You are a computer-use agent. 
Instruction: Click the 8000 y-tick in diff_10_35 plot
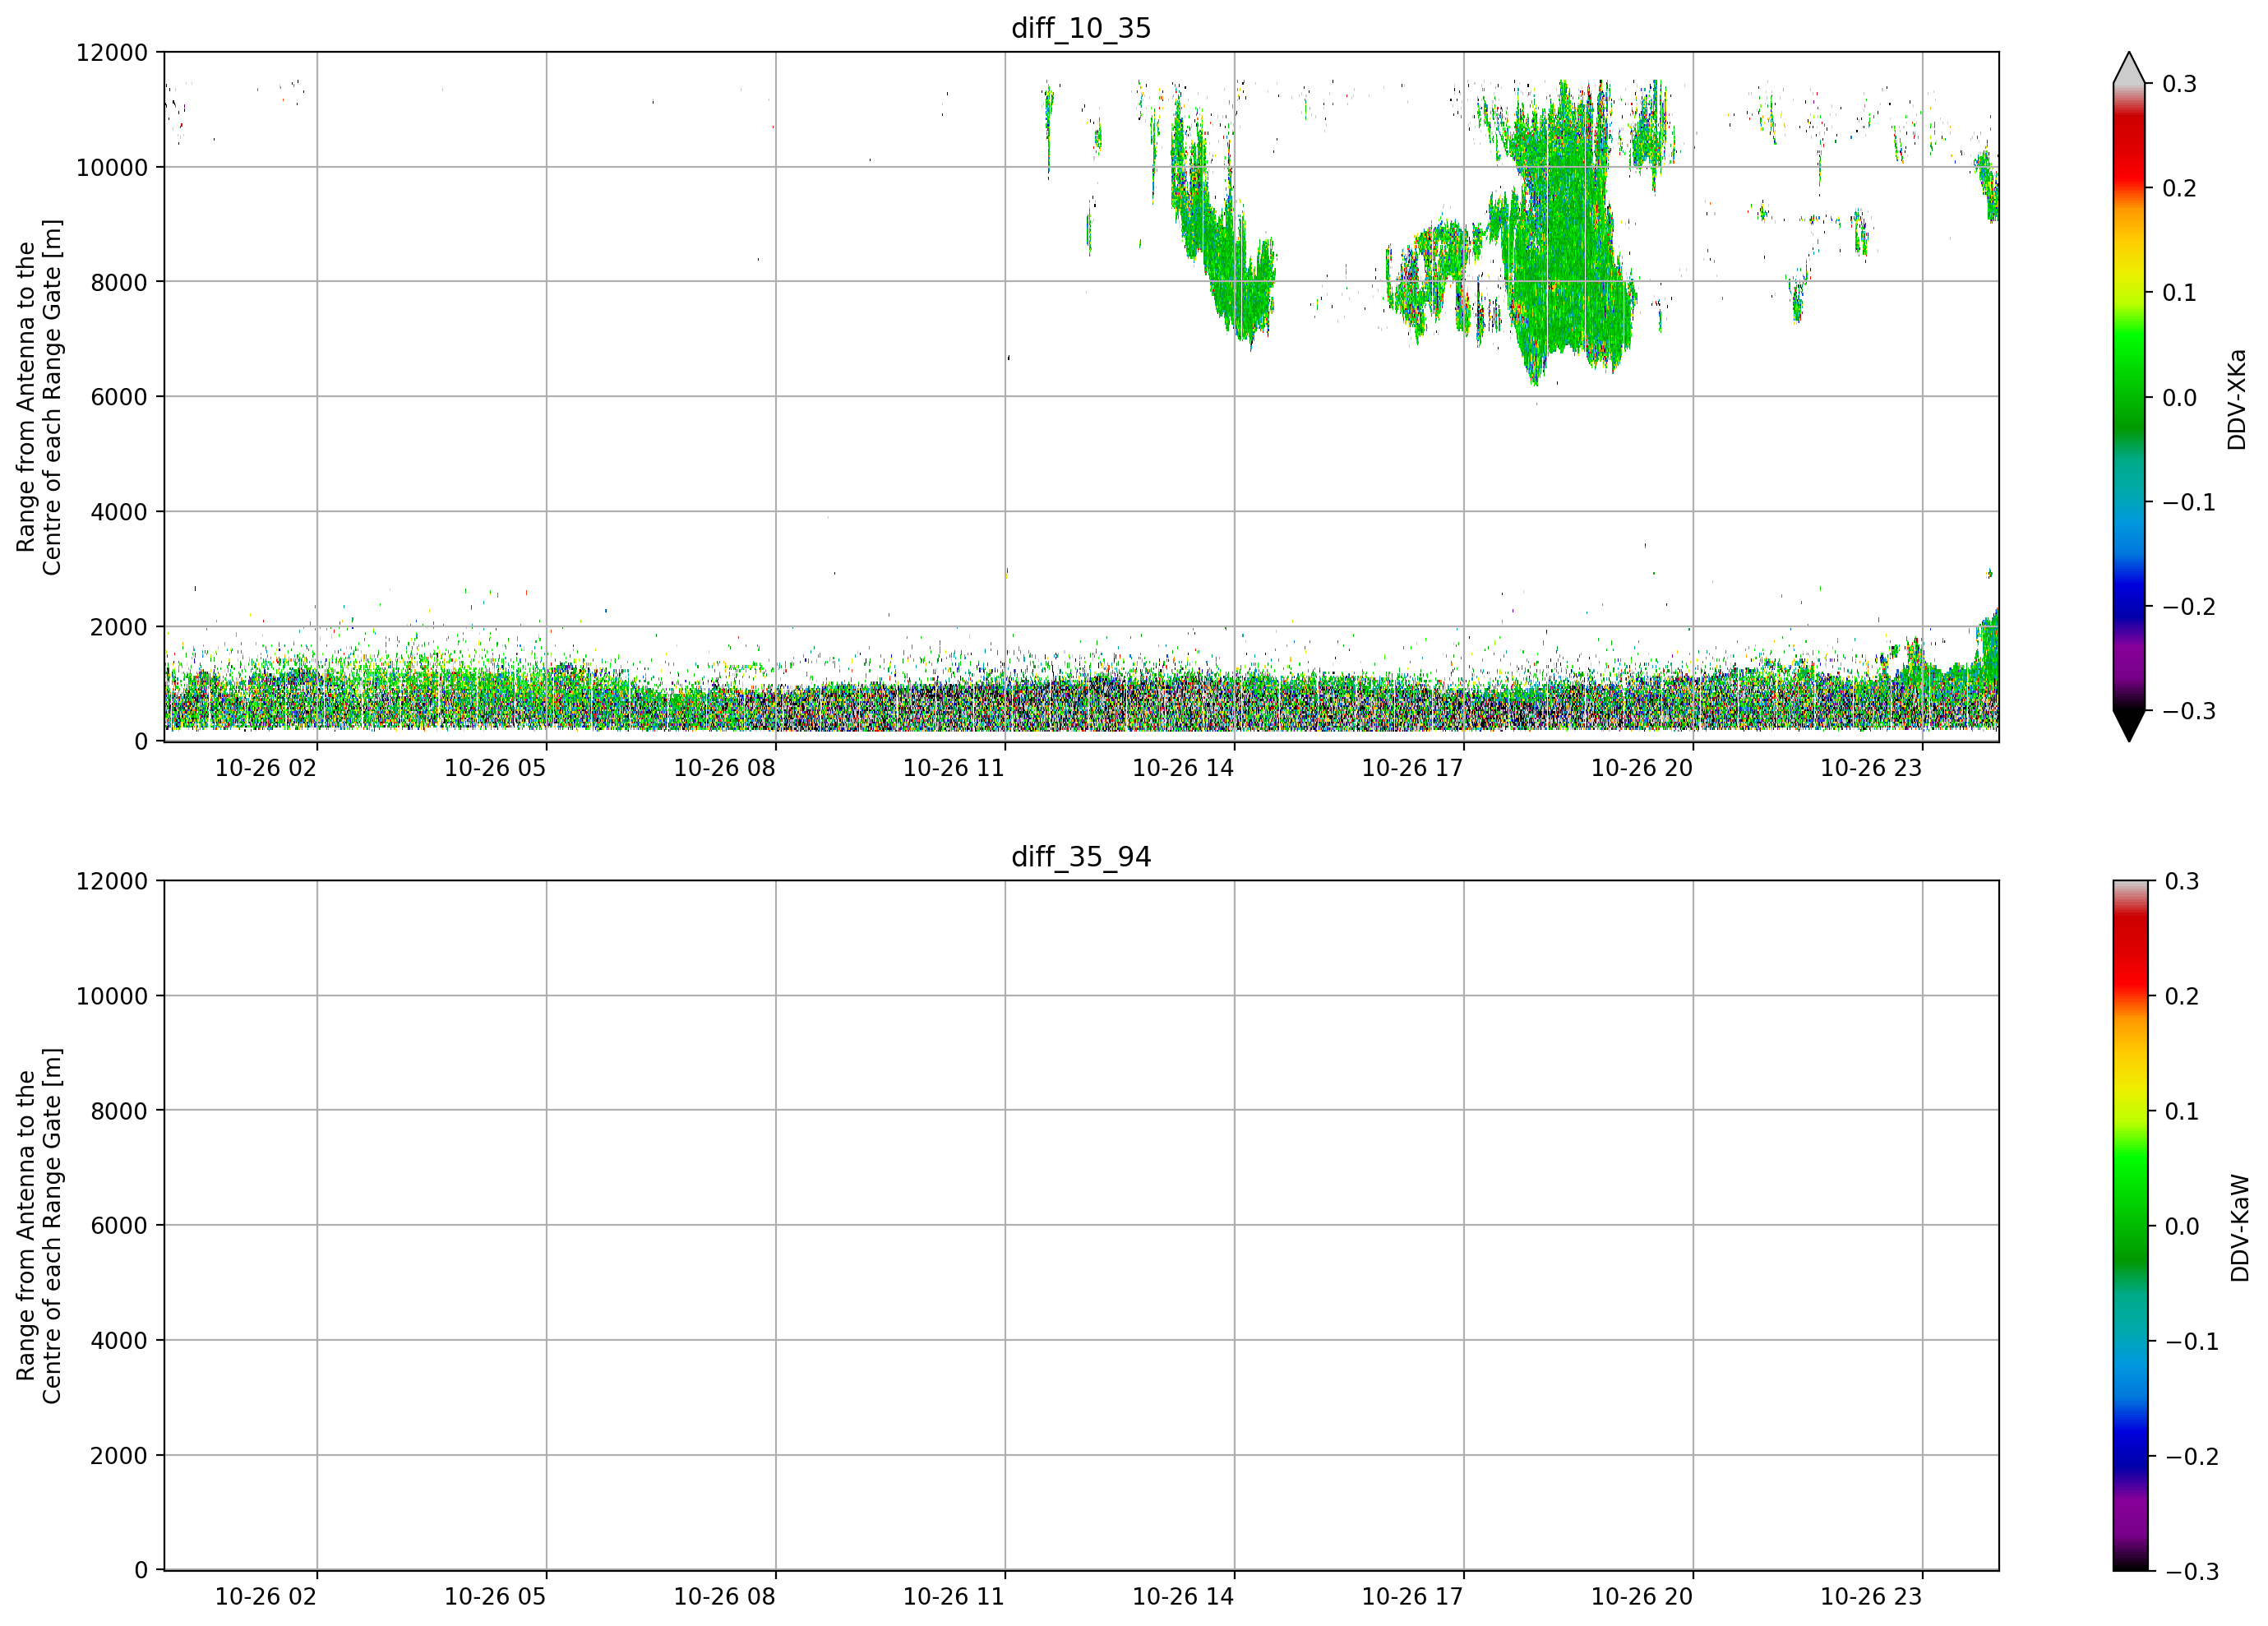click(x=119, y=282)
